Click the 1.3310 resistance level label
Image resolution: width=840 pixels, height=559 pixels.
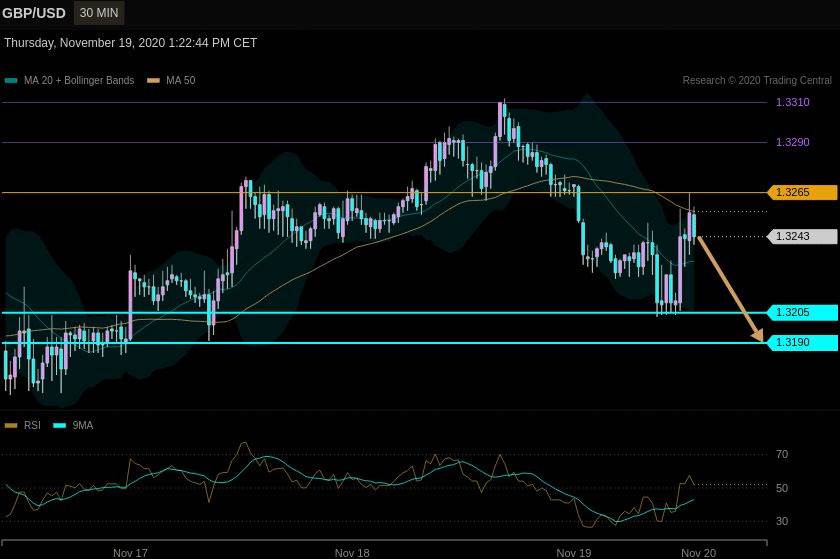coord(792,102)
